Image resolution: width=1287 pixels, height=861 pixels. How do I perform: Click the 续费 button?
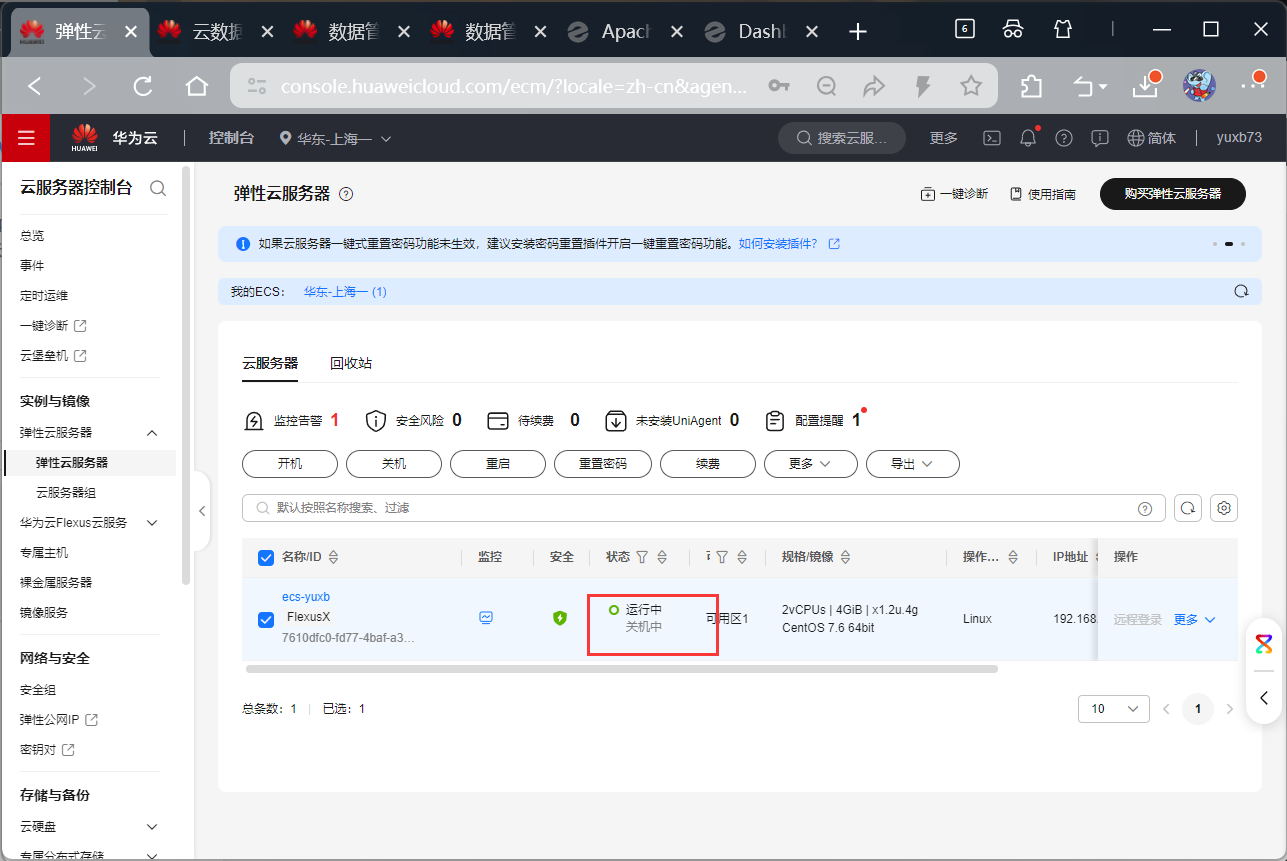coord(708,464)
